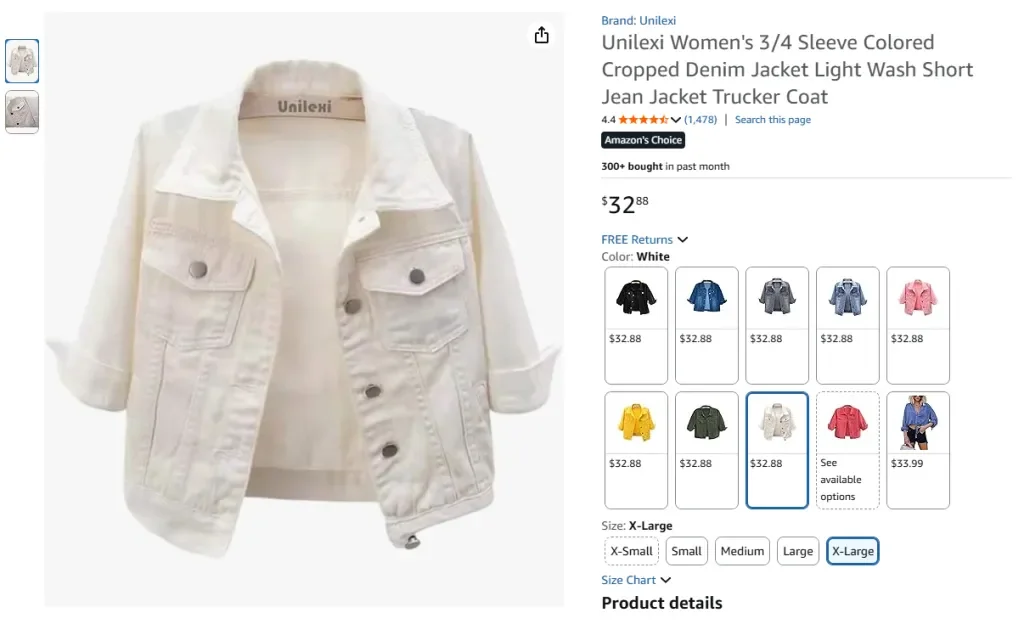Pick the yellow jacket color variant

[x=636, y=423]
